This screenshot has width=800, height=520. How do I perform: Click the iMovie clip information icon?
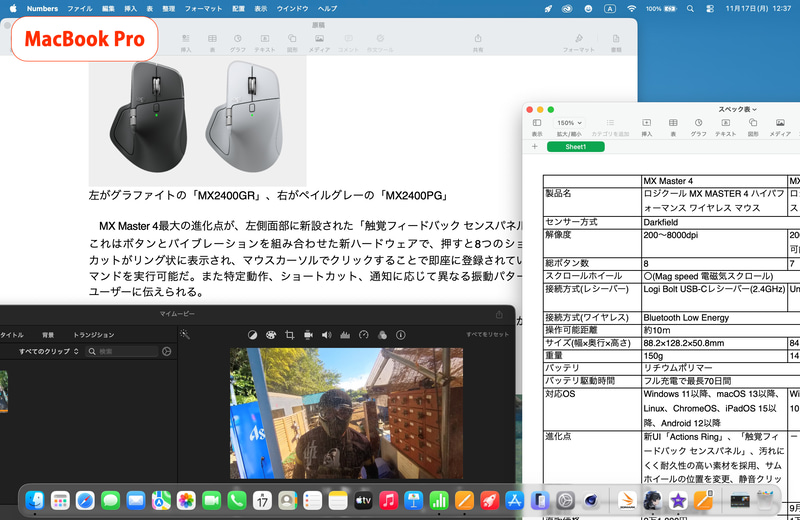pos(401,335)
